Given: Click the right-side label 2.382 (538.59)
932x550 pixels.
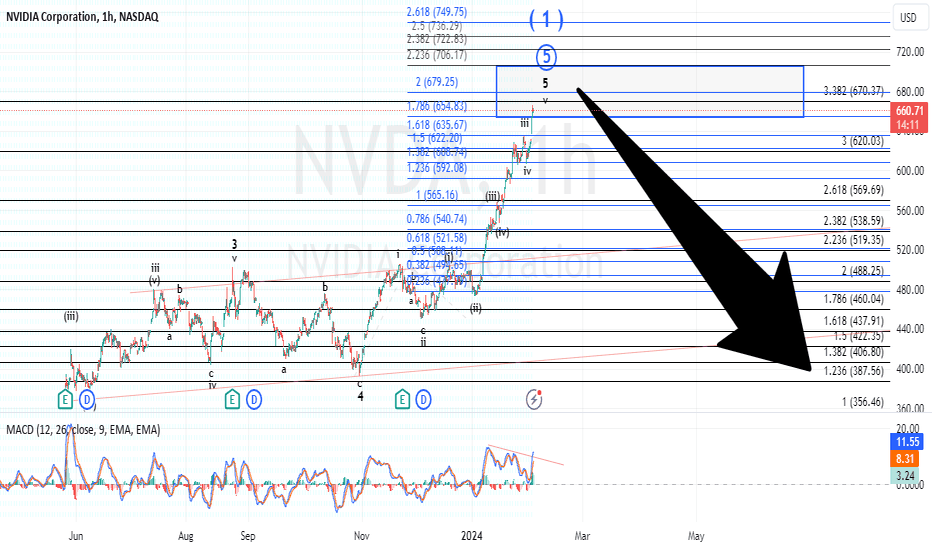Looking at the screenshot, I should point(854,221).
